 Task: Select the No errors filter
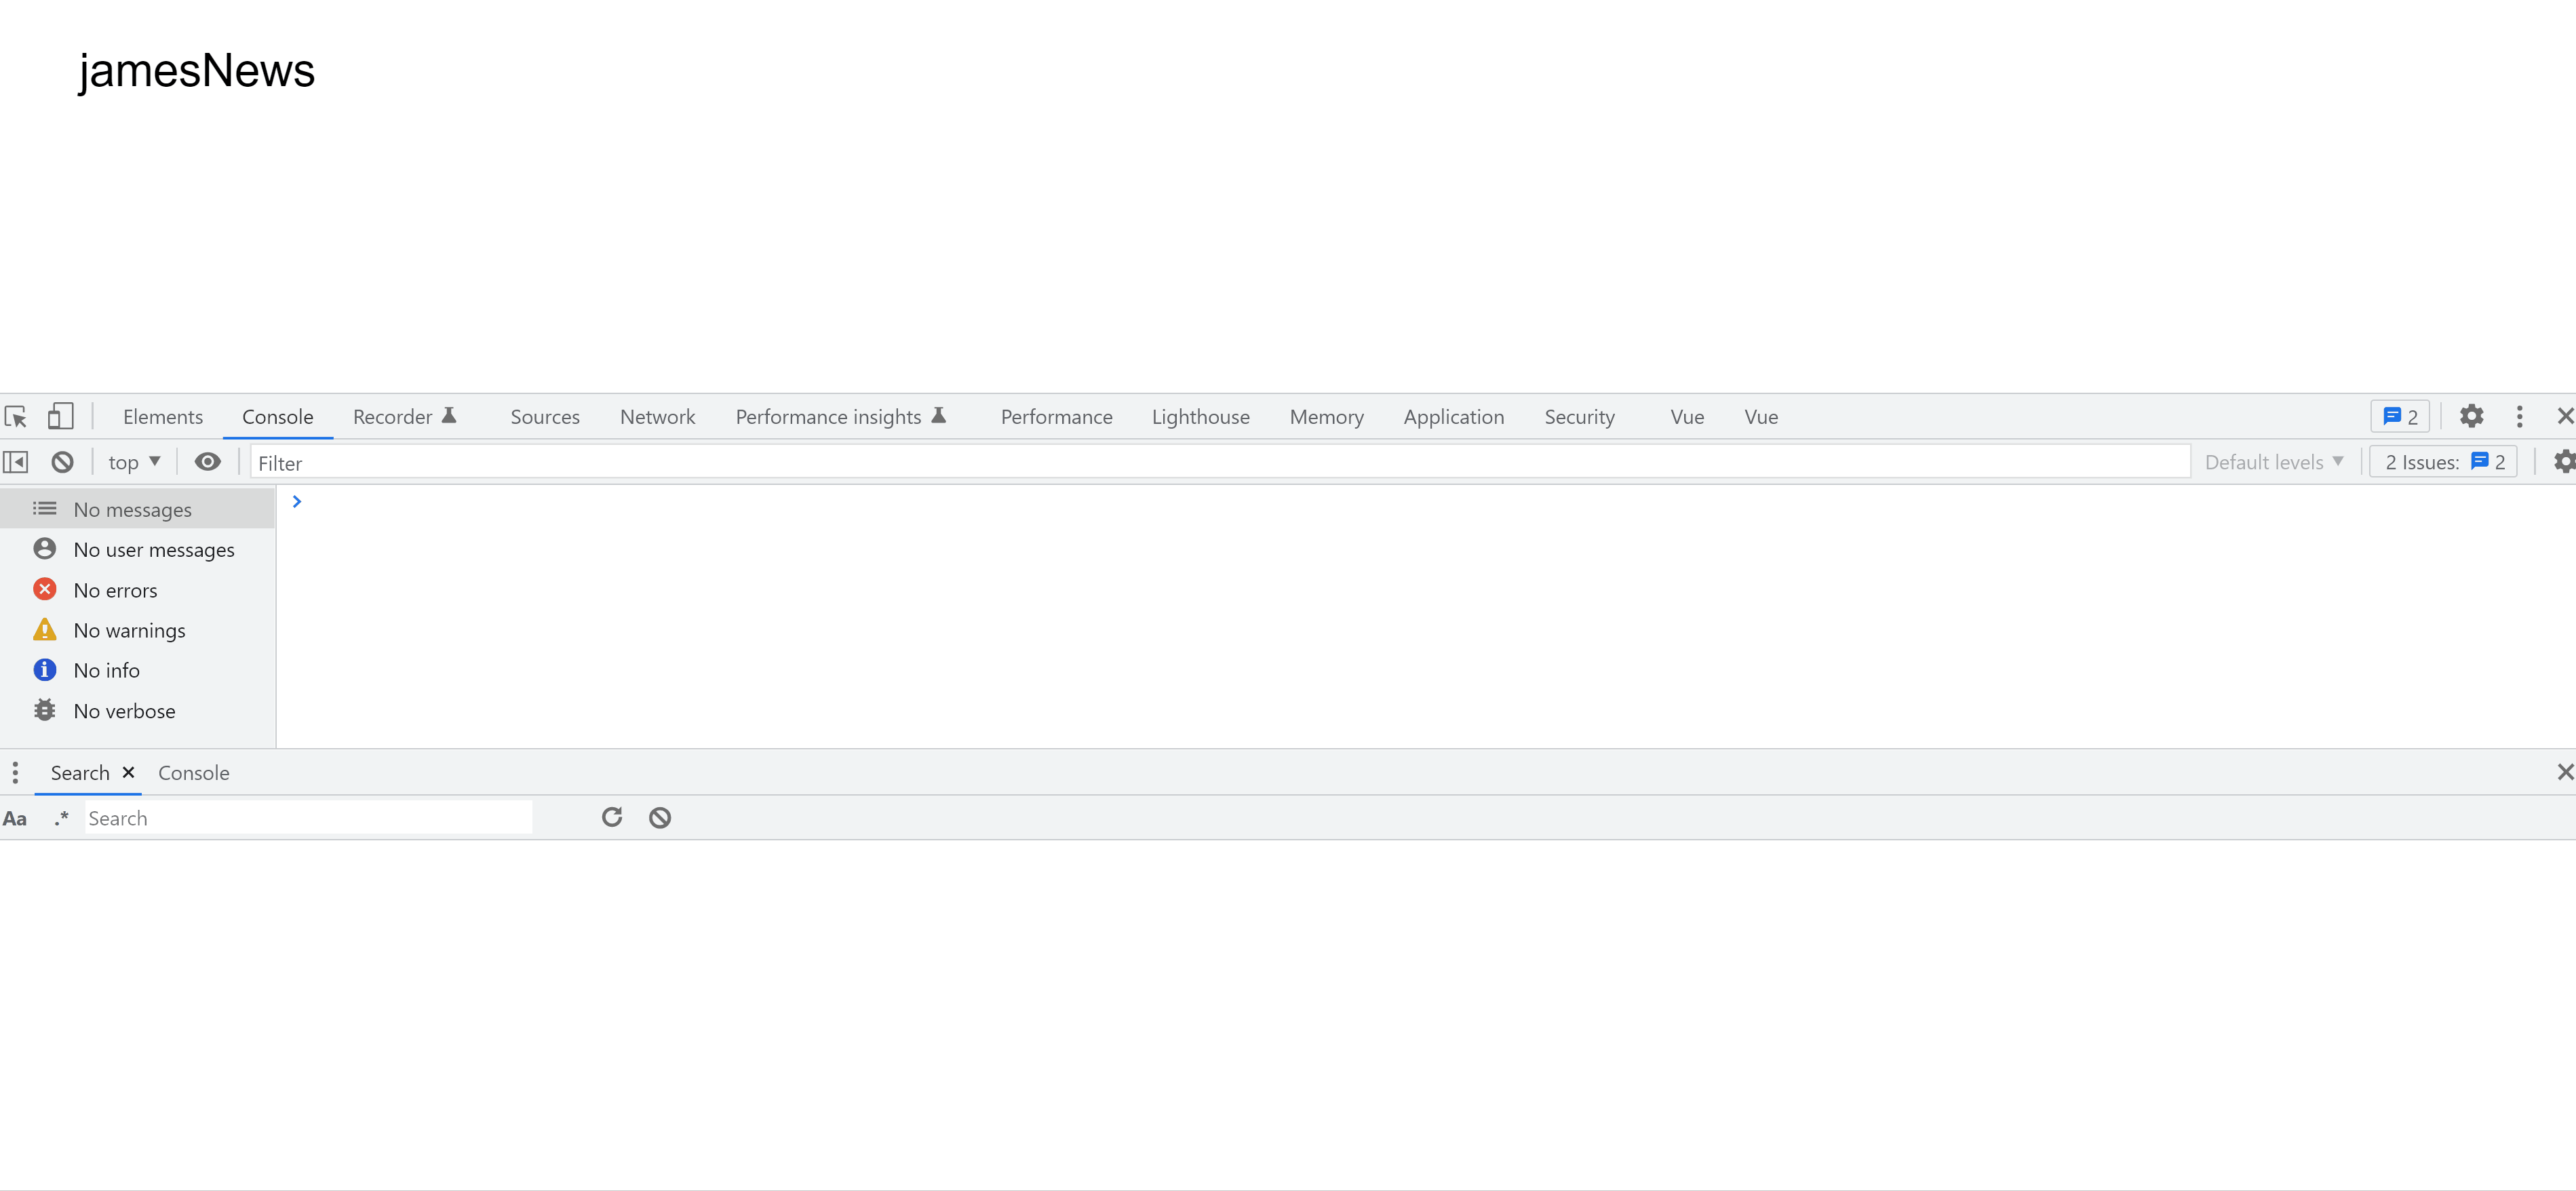pos(116,590)
